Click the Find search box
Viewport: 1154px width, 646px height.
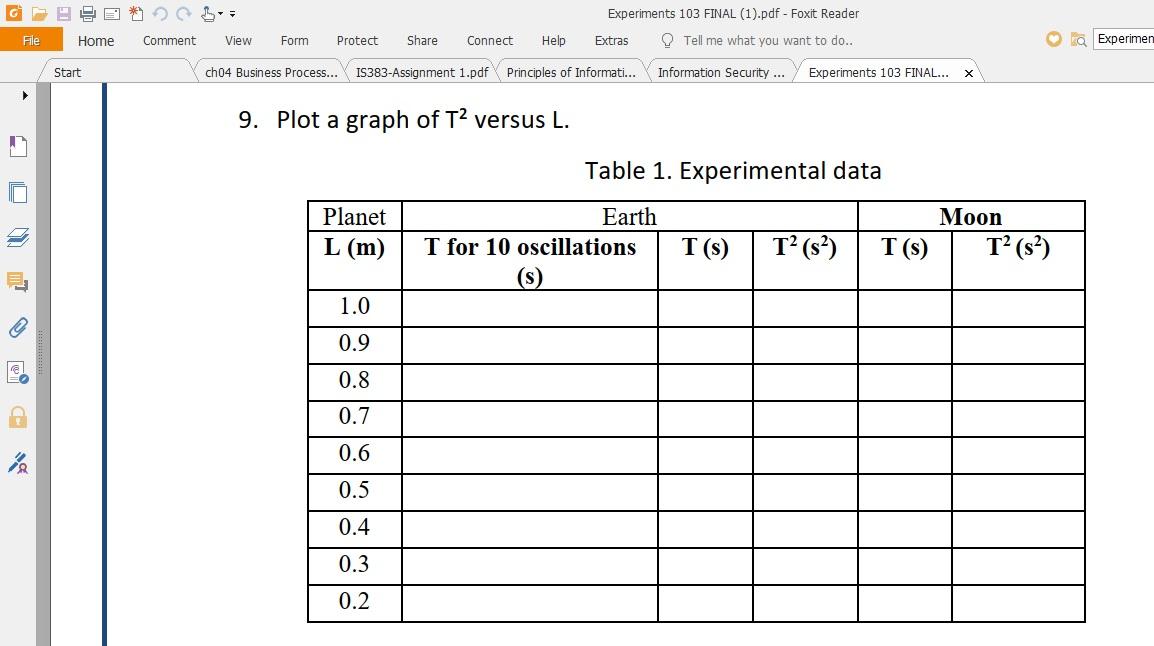[x=1124, y=39]
